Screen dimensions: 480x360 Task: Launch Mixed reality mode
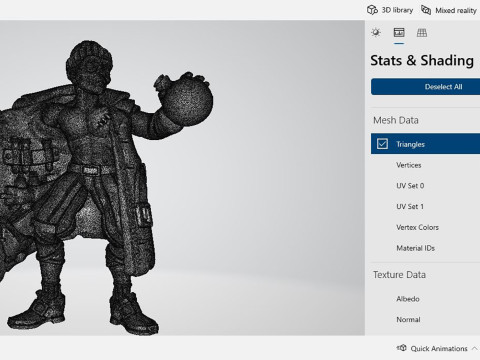449,10
